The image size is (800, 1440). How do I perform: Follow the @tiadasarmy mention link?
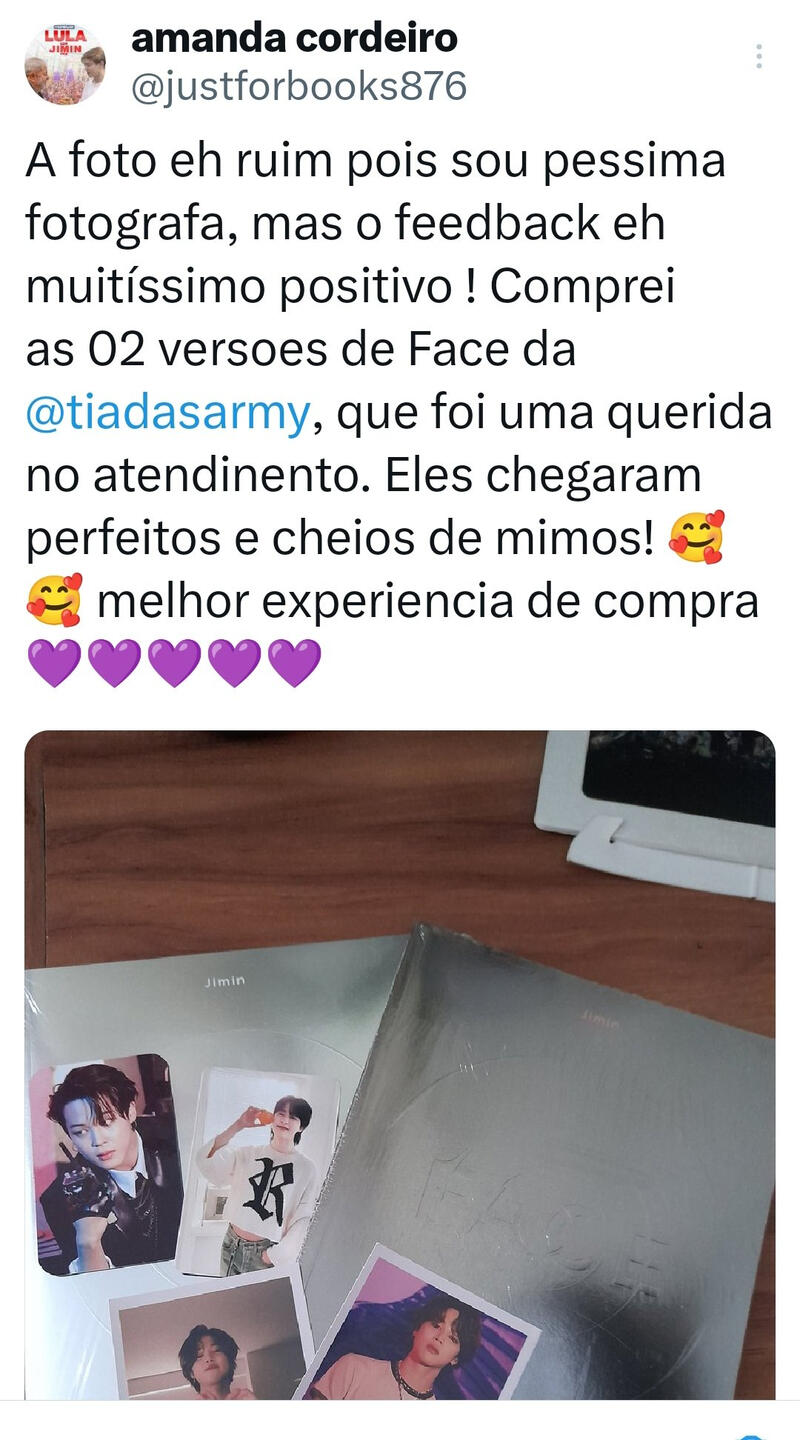pos(167,415)
